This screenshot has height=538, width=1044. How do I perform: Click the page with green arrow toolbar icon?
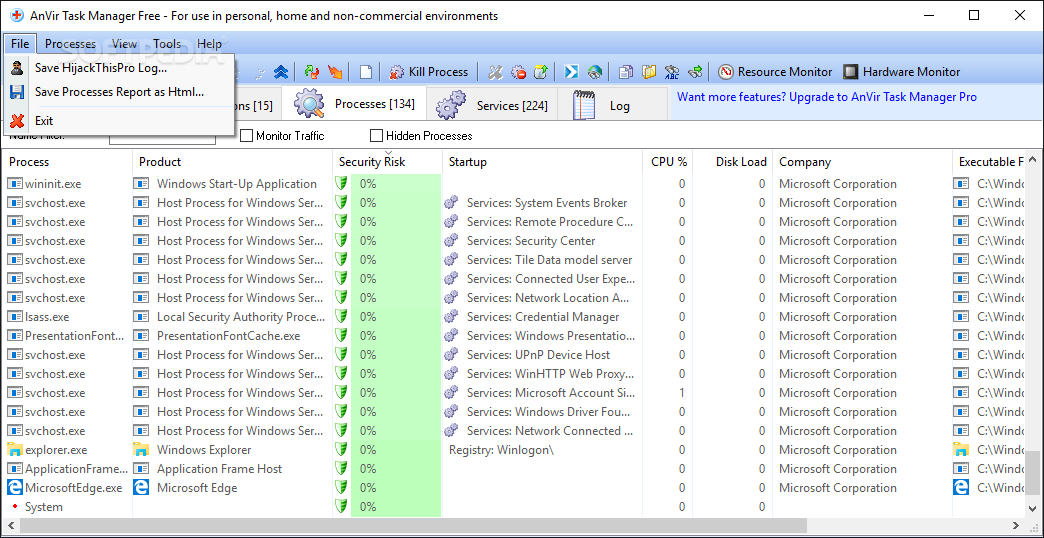coord(541,72)
